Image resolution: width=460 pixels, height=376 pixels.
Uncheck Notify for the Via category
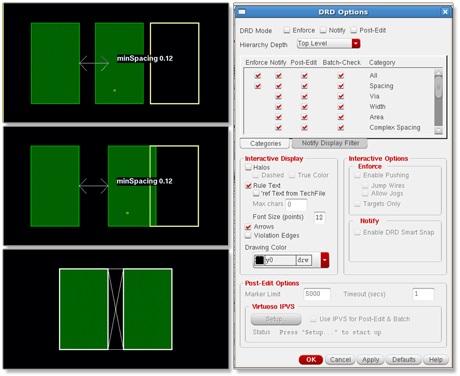coord(279,96)
